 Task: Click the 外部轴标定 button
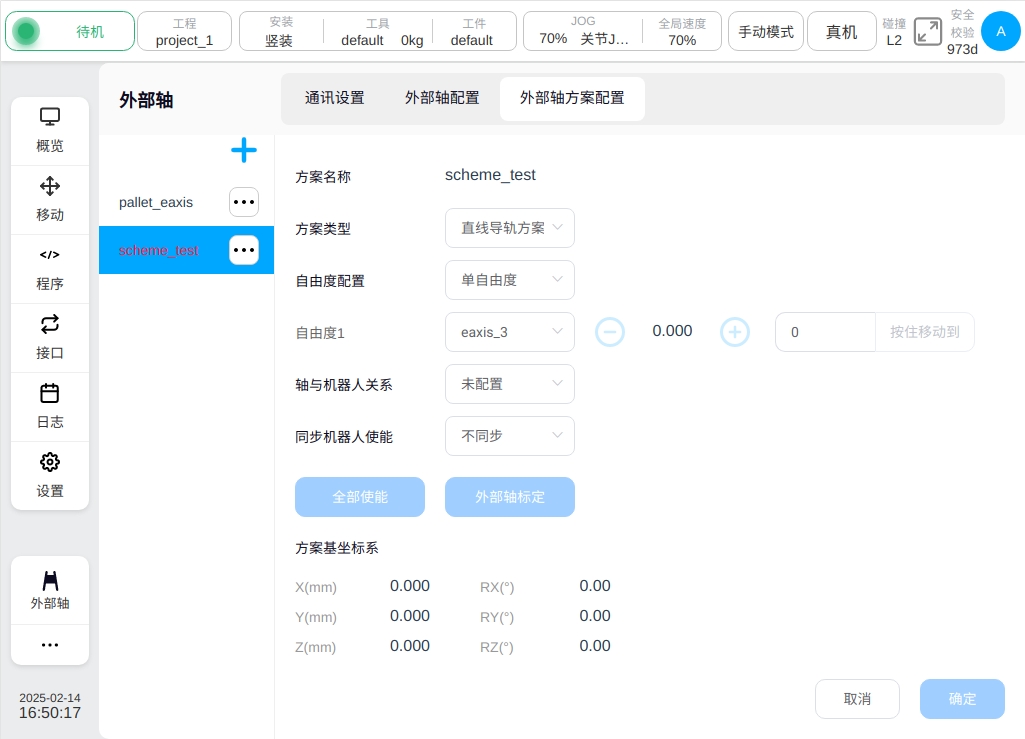tap(510, 497)
